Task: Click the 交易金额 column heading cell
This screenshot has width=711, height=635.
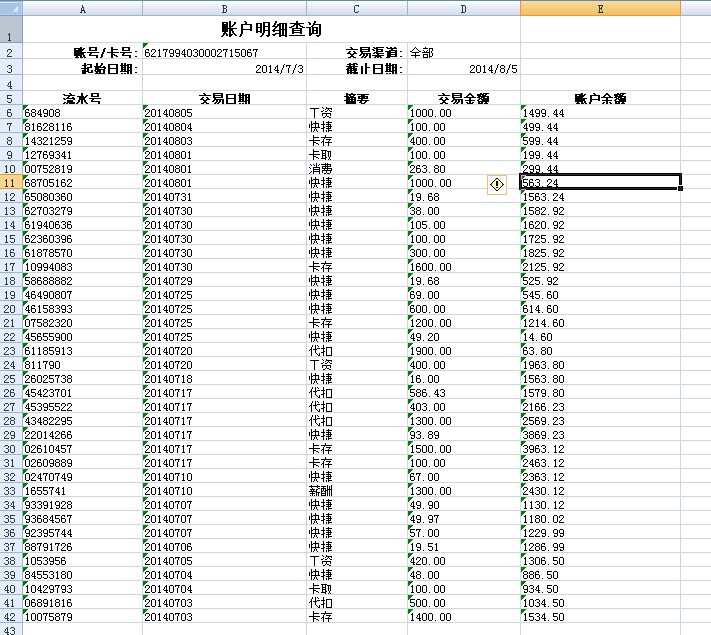Action: click(x=464, y=98)
